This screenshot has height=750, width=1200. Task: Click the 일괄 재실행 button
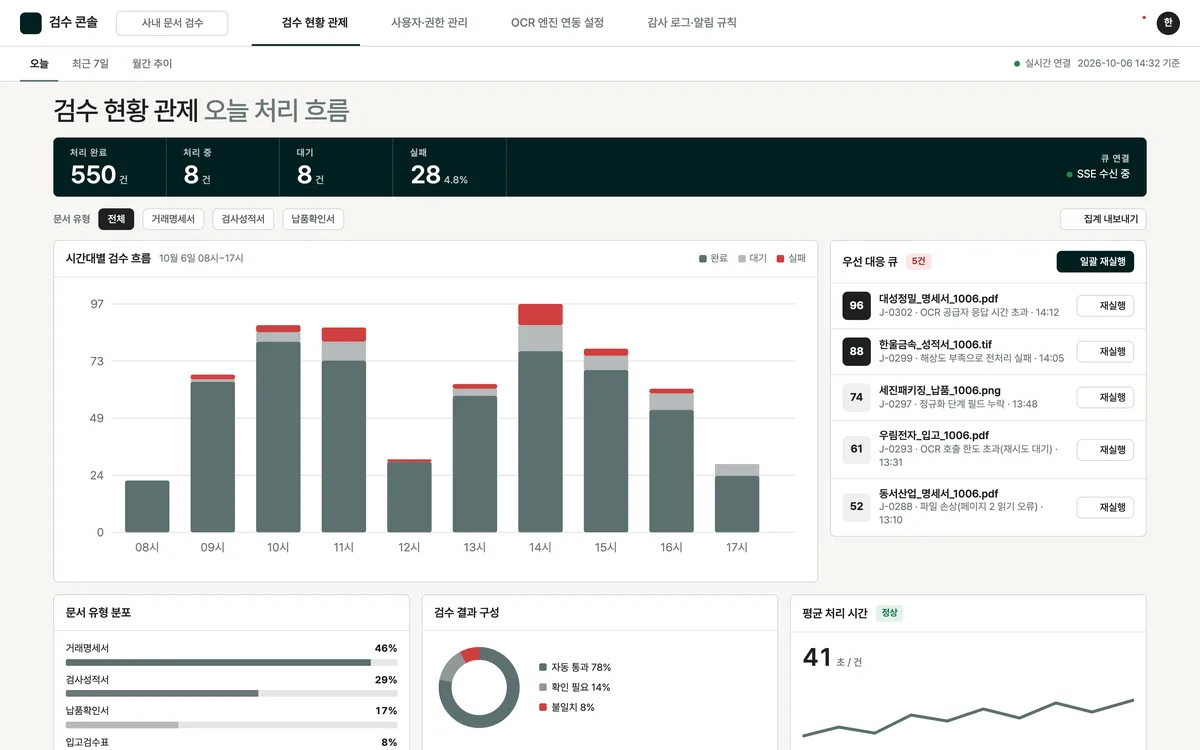coord(1095,262)
